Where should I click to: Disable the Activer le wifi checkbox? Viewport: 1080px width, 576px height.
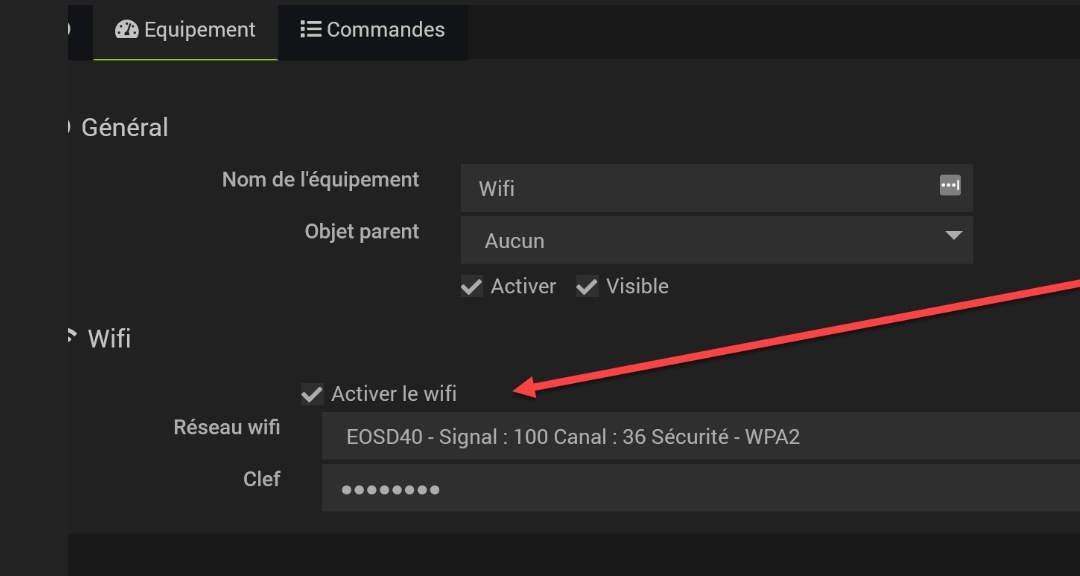pos(312,394)
